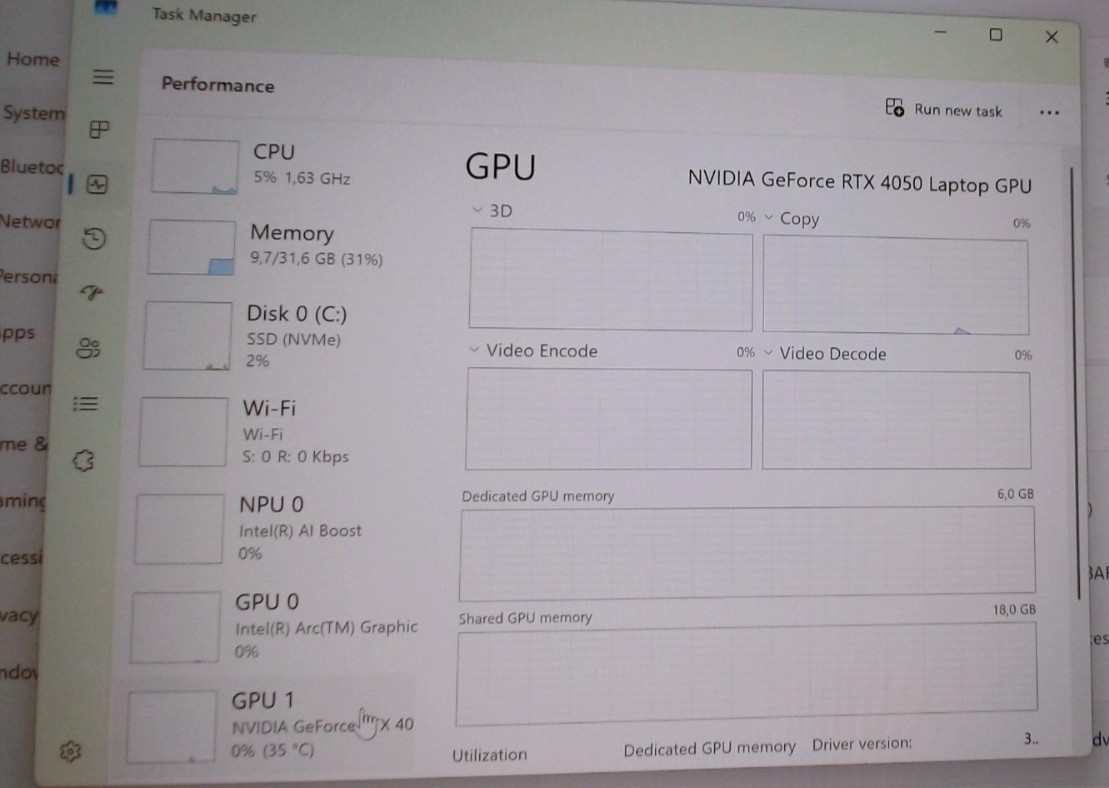The height and width of the screenshot is (788, 1109).
Task: Click the Task Manager app icon
Action: click(106, 7)
